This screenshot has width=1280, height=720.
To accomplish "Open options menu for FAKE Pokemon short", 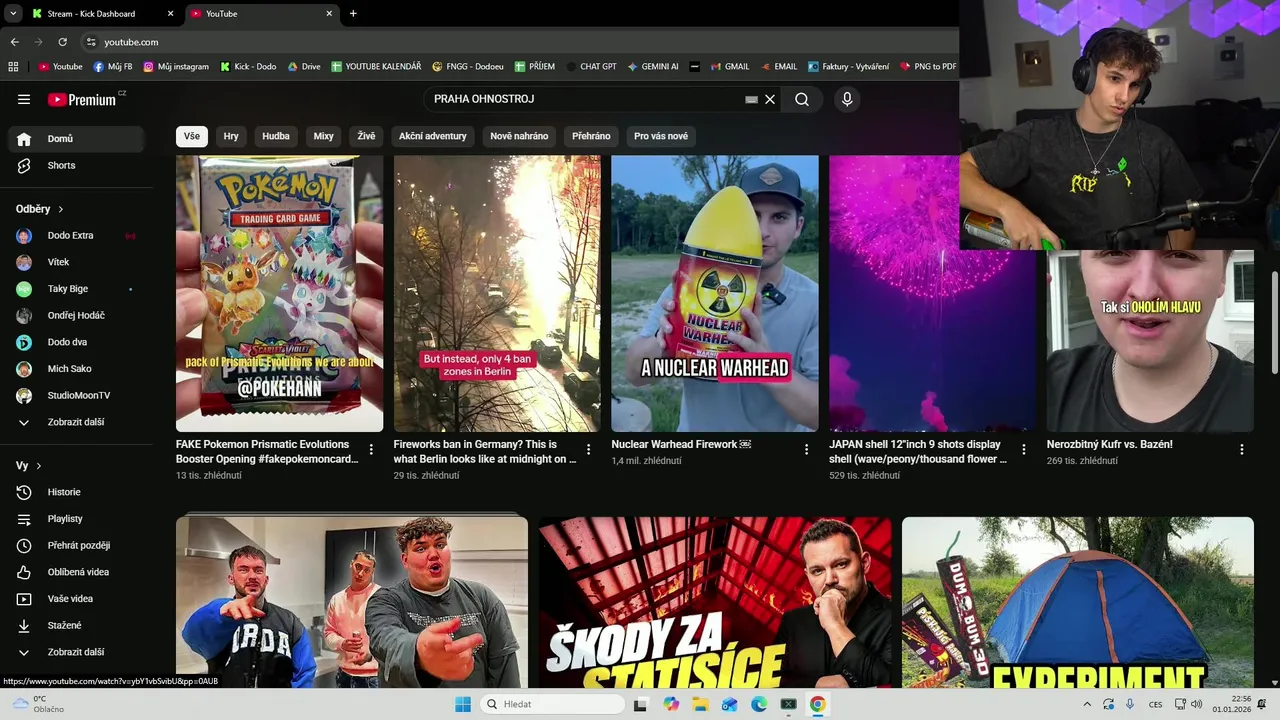I will (371, 450).
